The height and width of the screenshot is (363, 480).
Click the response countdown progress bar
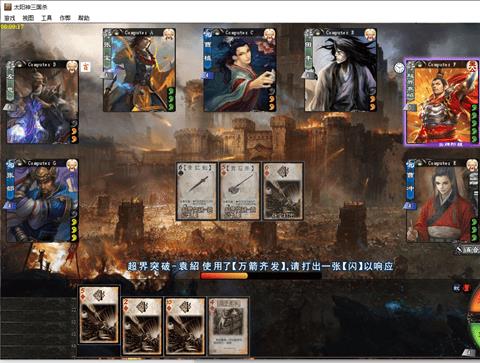click(x=261, y=276)
